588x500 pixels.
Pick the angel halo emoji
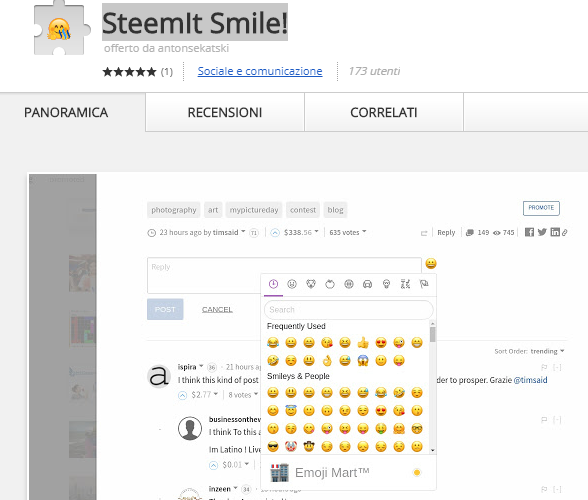pos(291,410)
